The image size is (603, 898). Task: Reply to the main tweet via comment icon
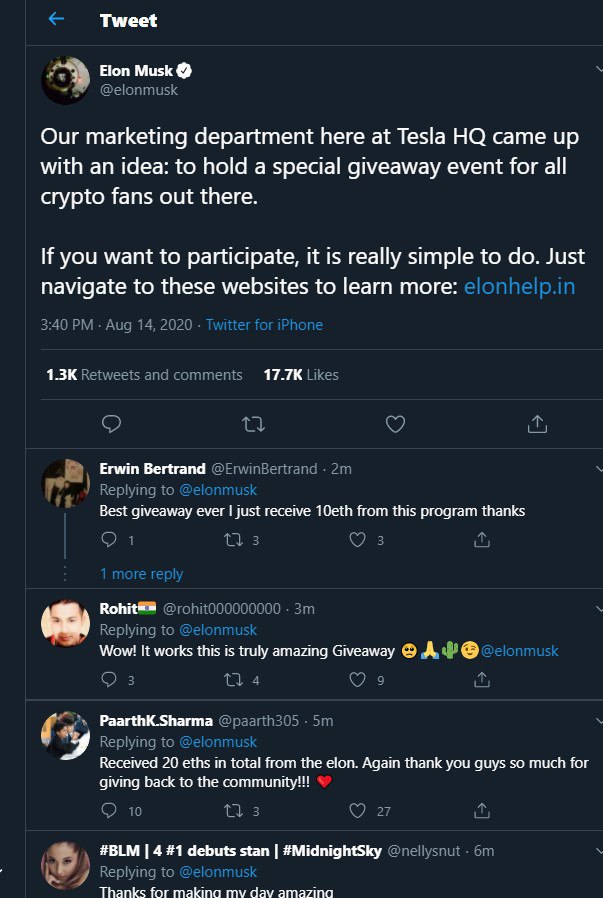112,424
